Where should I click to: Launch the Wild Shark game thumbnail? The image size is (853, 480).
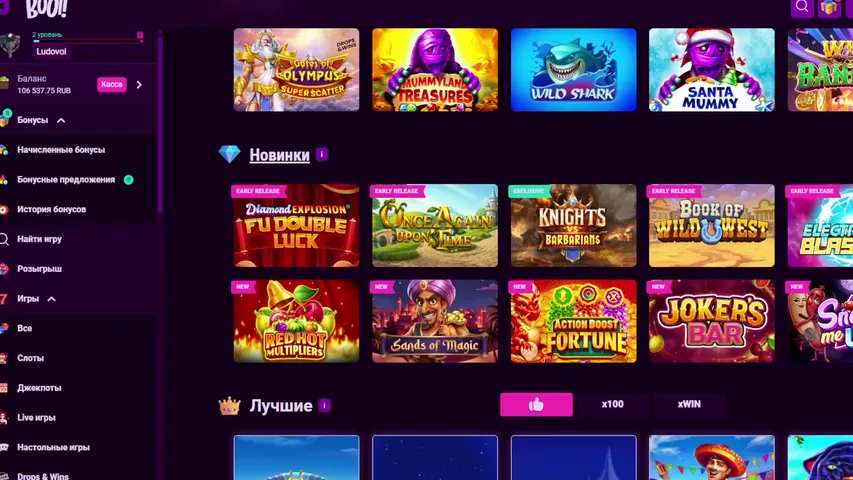coord(573,70)
